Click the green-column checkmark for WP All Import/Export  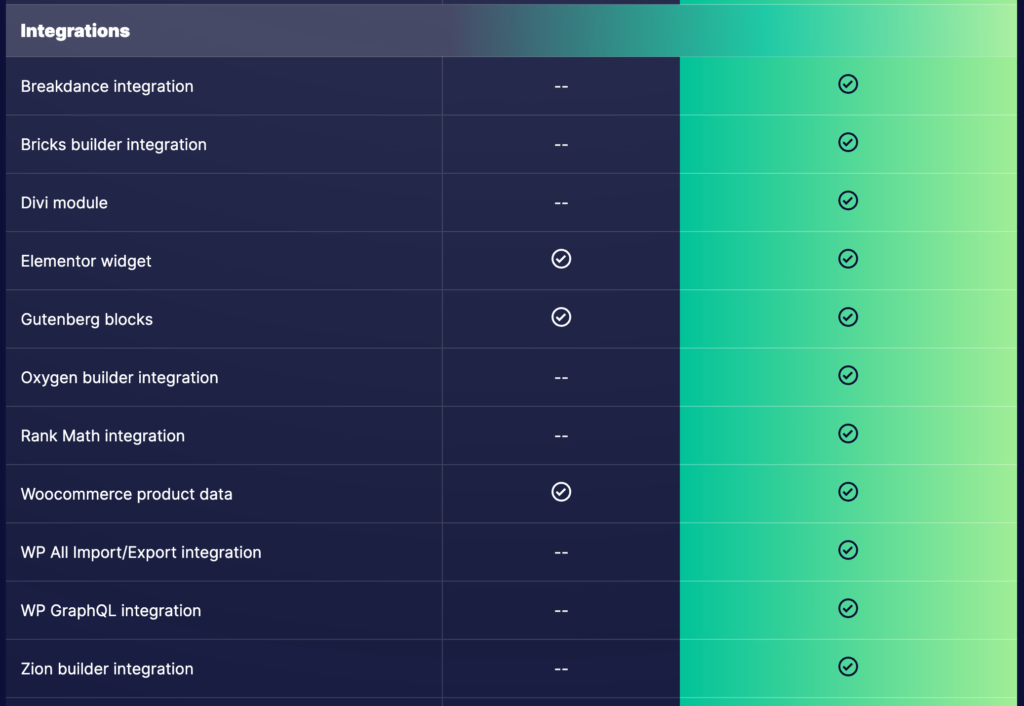click(x=848, y=550)
